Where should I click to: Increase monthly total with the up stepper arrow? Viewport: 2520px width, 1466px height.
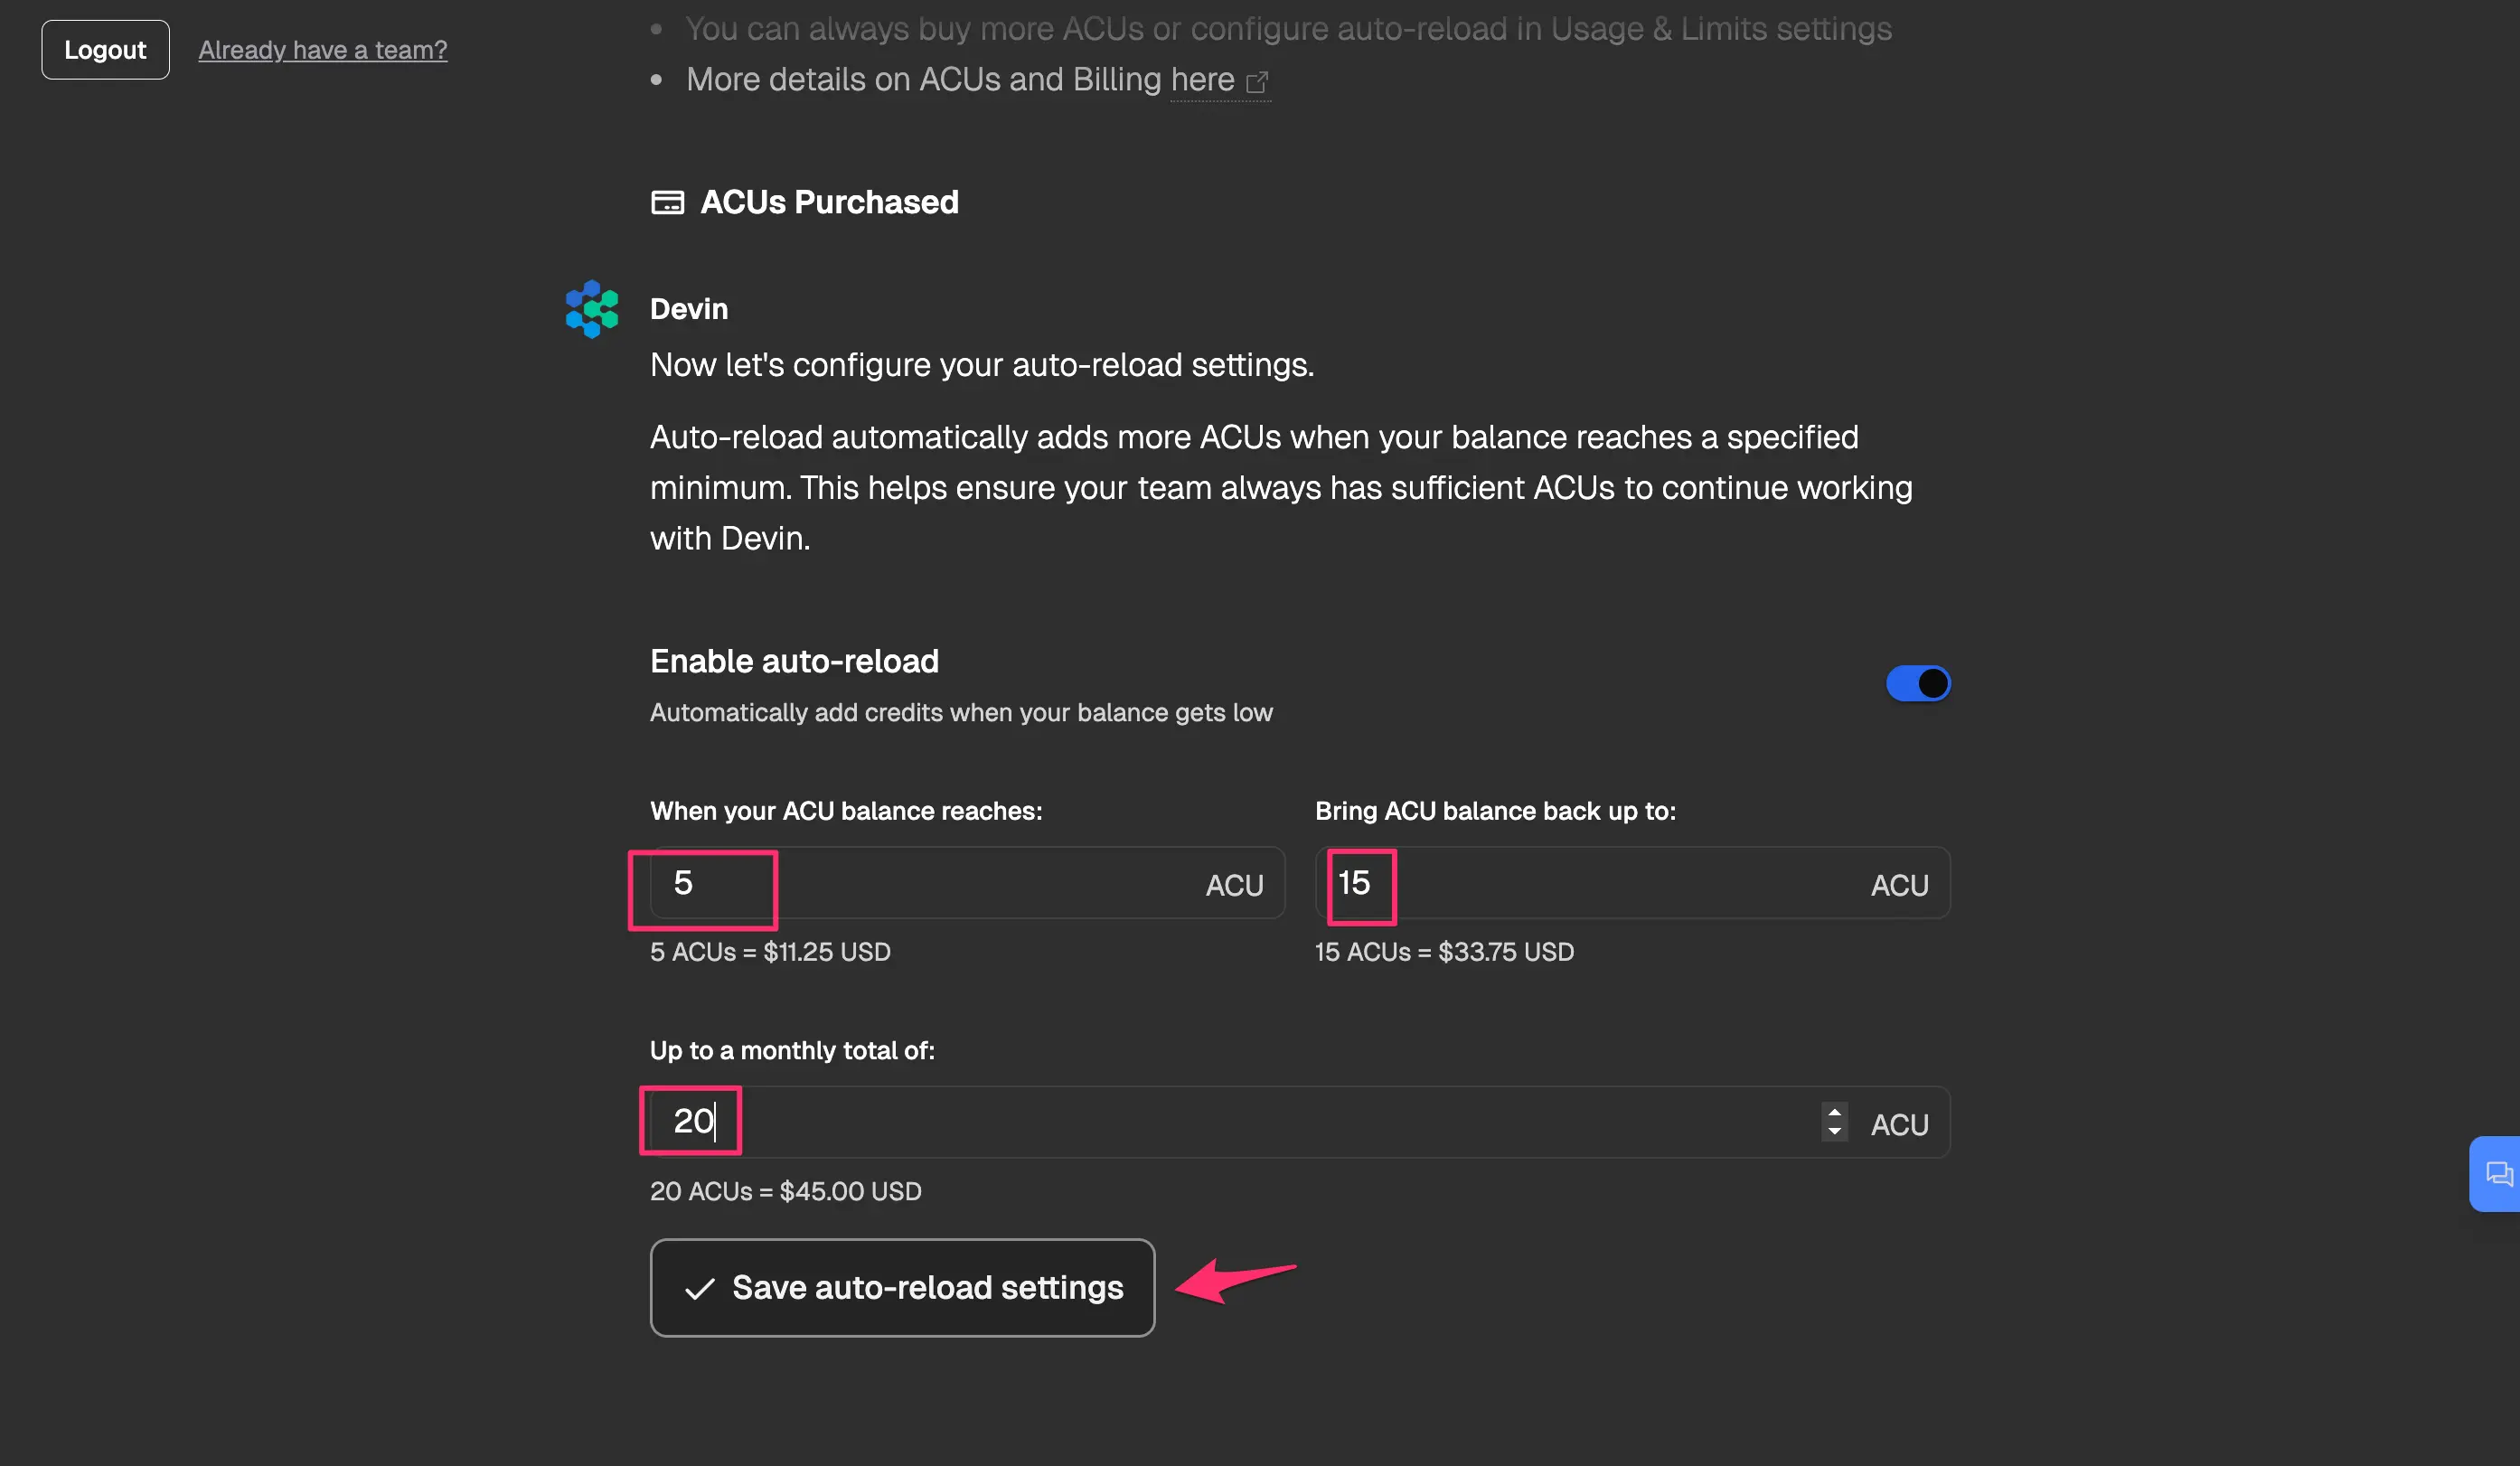(1834, 1111)
